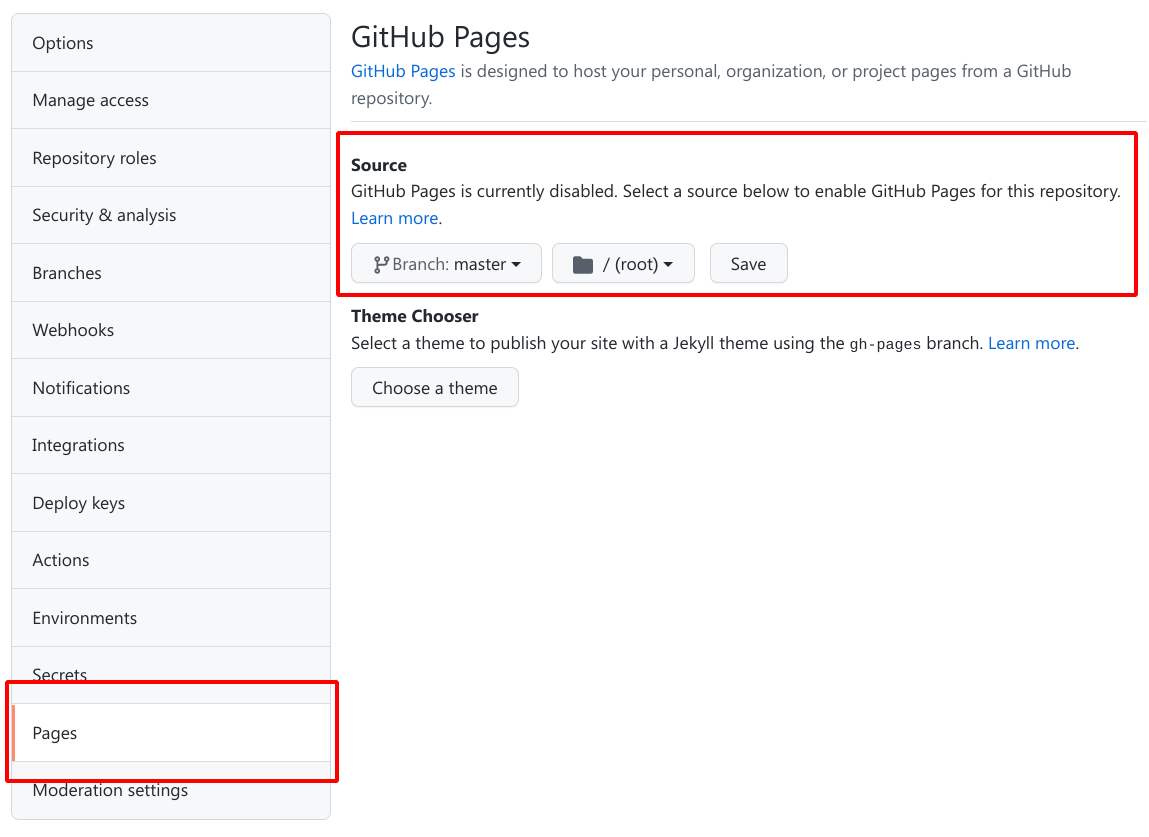The height and width of the screenshot is (837, 1149).
Task: Open the / (root) folder dropdown
Action: [623, 263]
